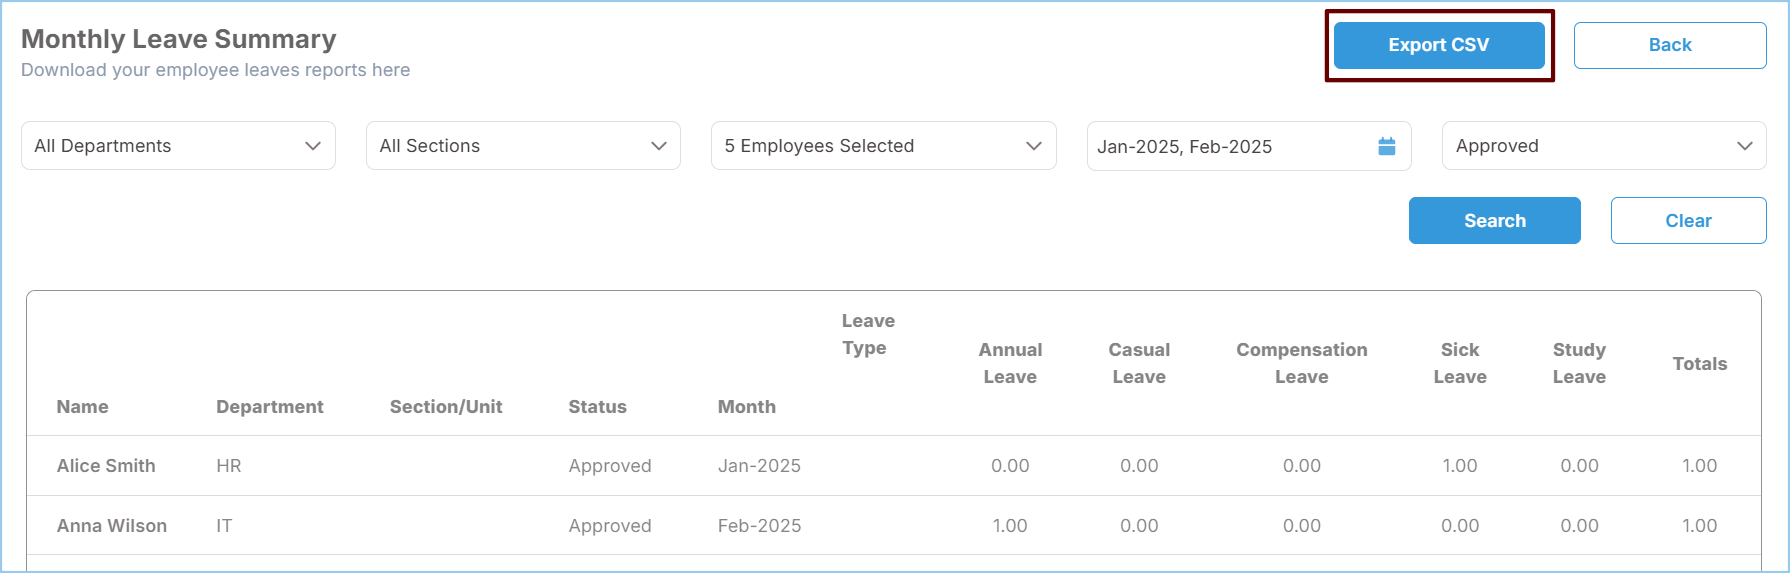Click the Export CSV button

pos(1438,45)
